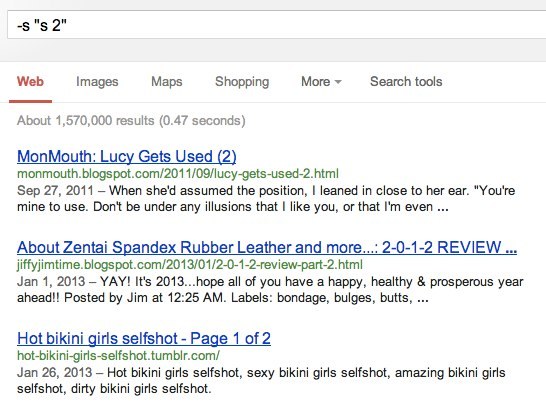This screenshot has width=546, height=405.
Task: Open Search tools options
Action: tap(406, 81)
